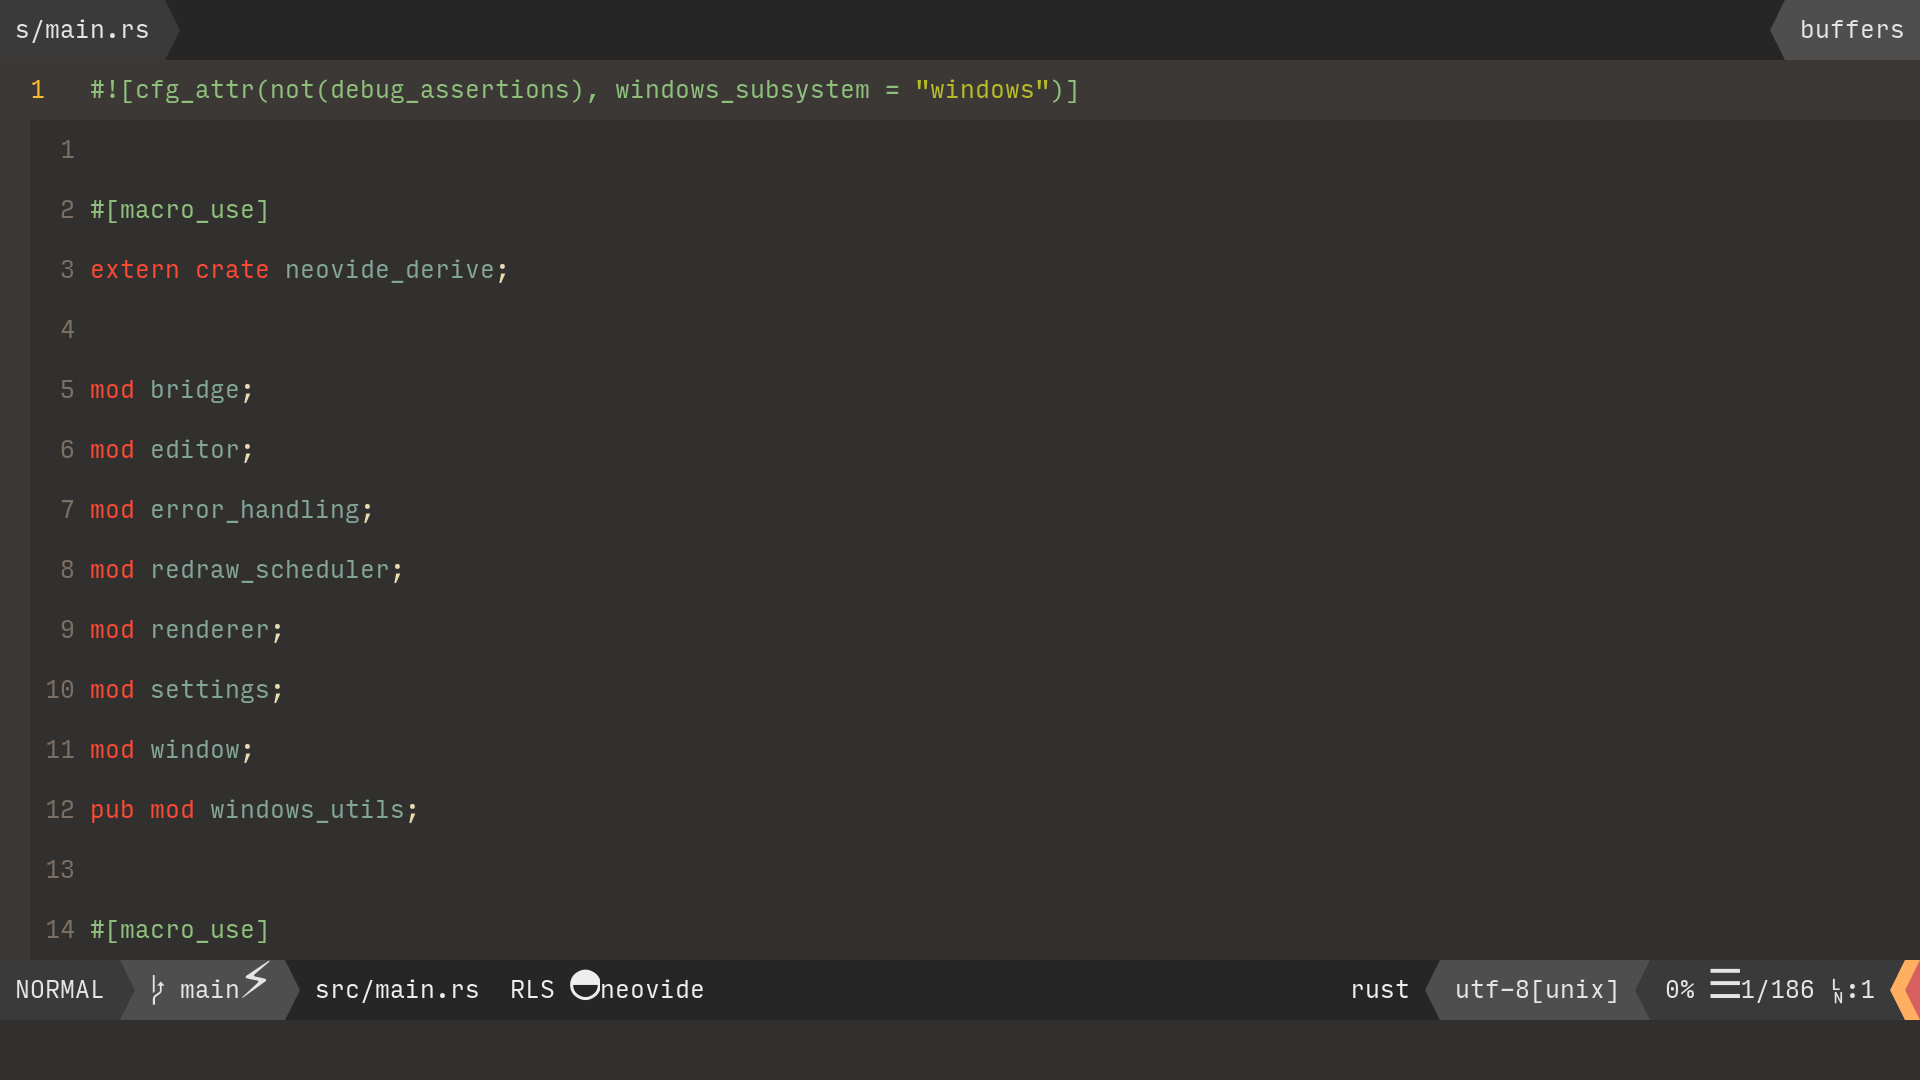The image size is (1920, 1080).
Task: Select the s/main.rs buffer tab
Action: point(82,30)
